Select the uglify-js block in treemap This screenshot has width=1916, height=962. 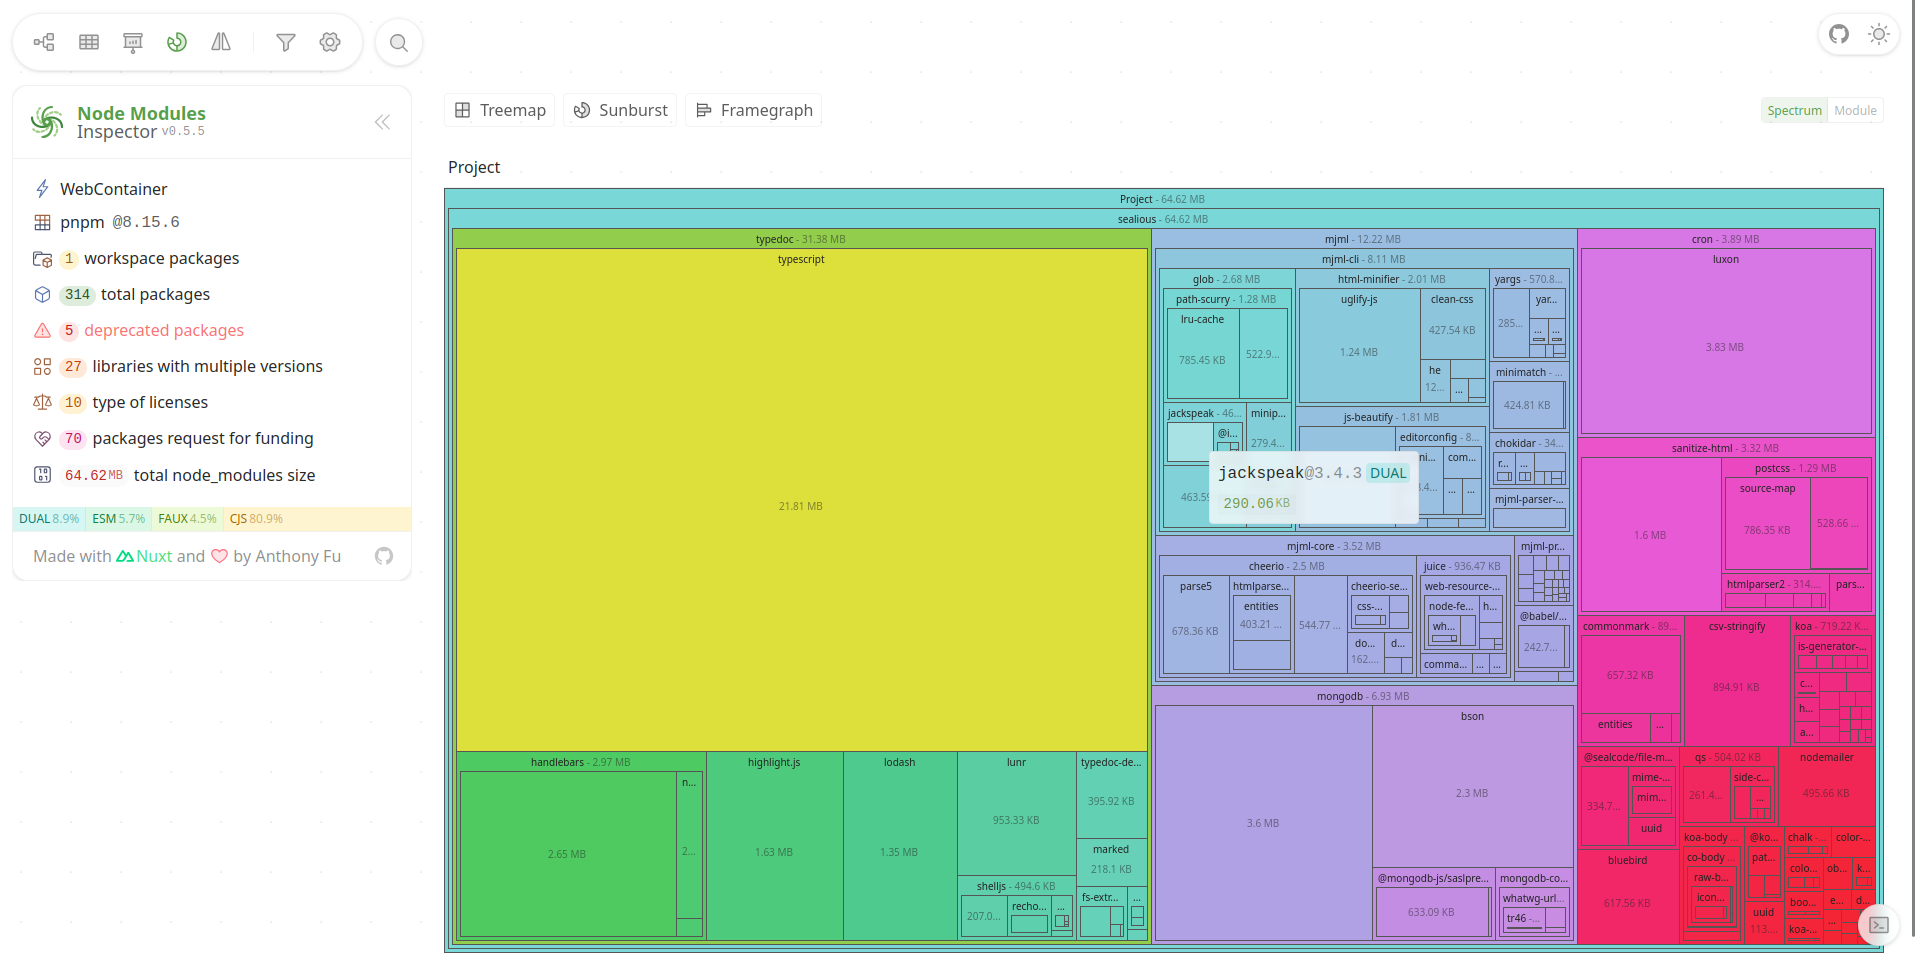(x=1359, y=346)
